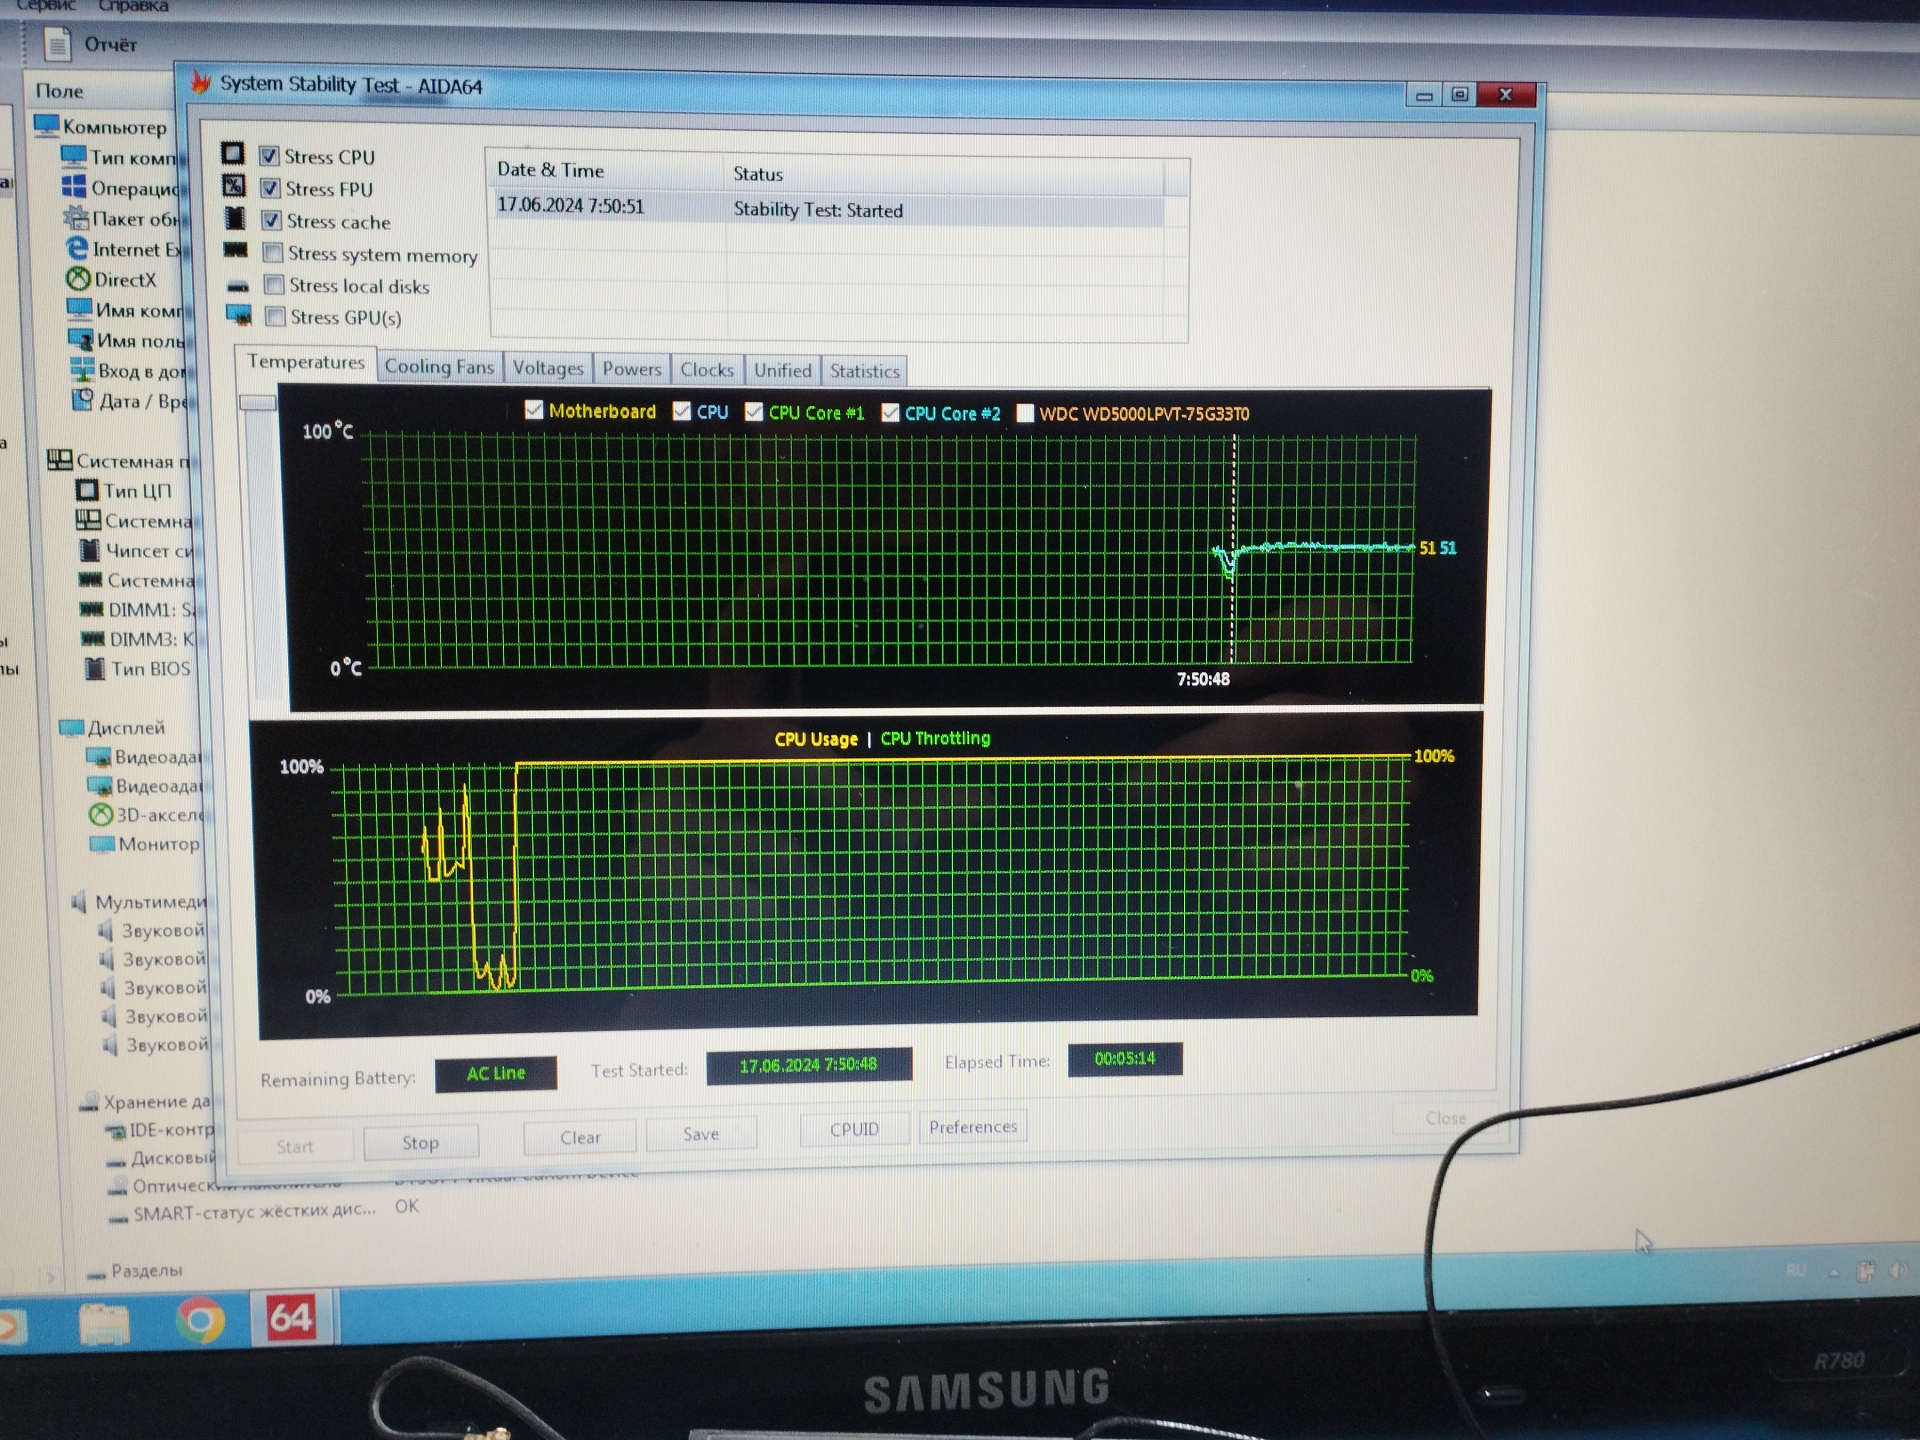The image size is (1920, 1440).
Task: Show WDC WD5000LPVT drive temperature
Action: tap(1025, 413)
